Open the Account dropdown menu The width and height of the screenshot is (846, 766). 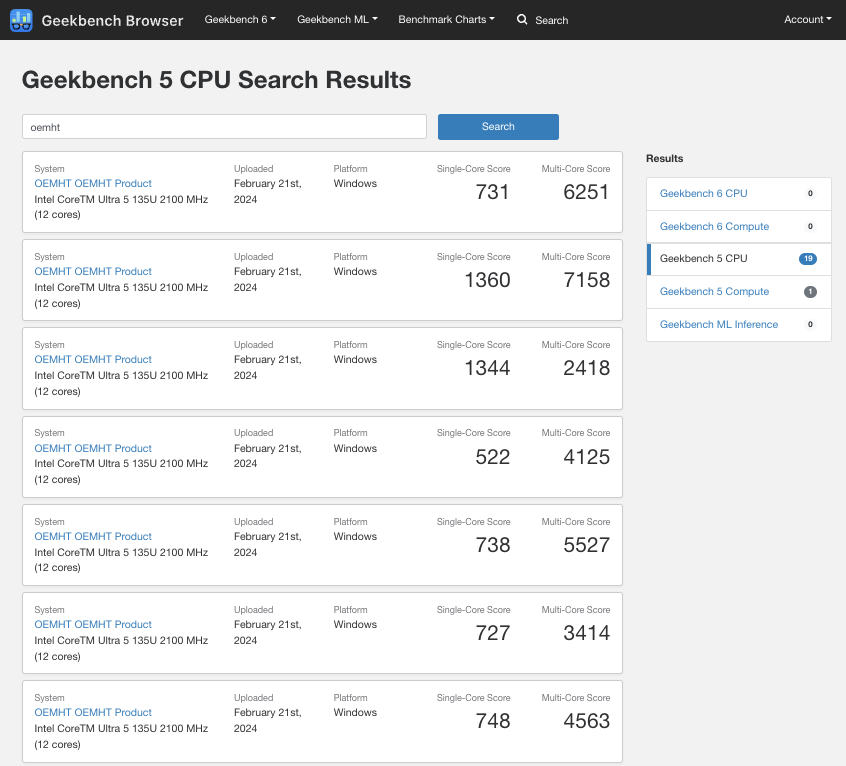[x=808, y=19]
